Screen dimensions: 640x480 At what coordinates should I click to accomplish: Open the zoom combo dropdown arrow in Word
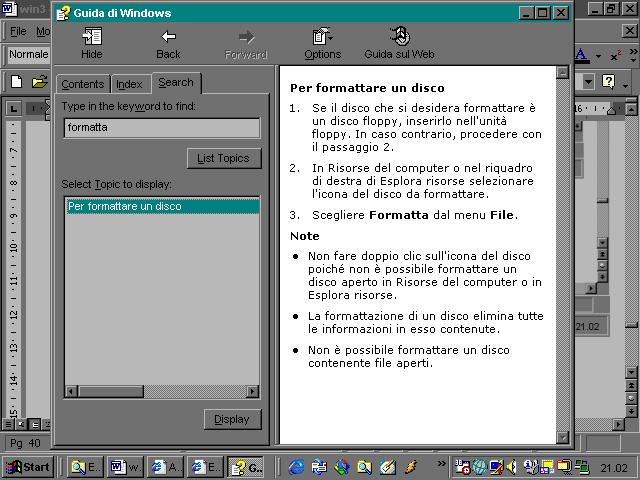pos(588,82)
